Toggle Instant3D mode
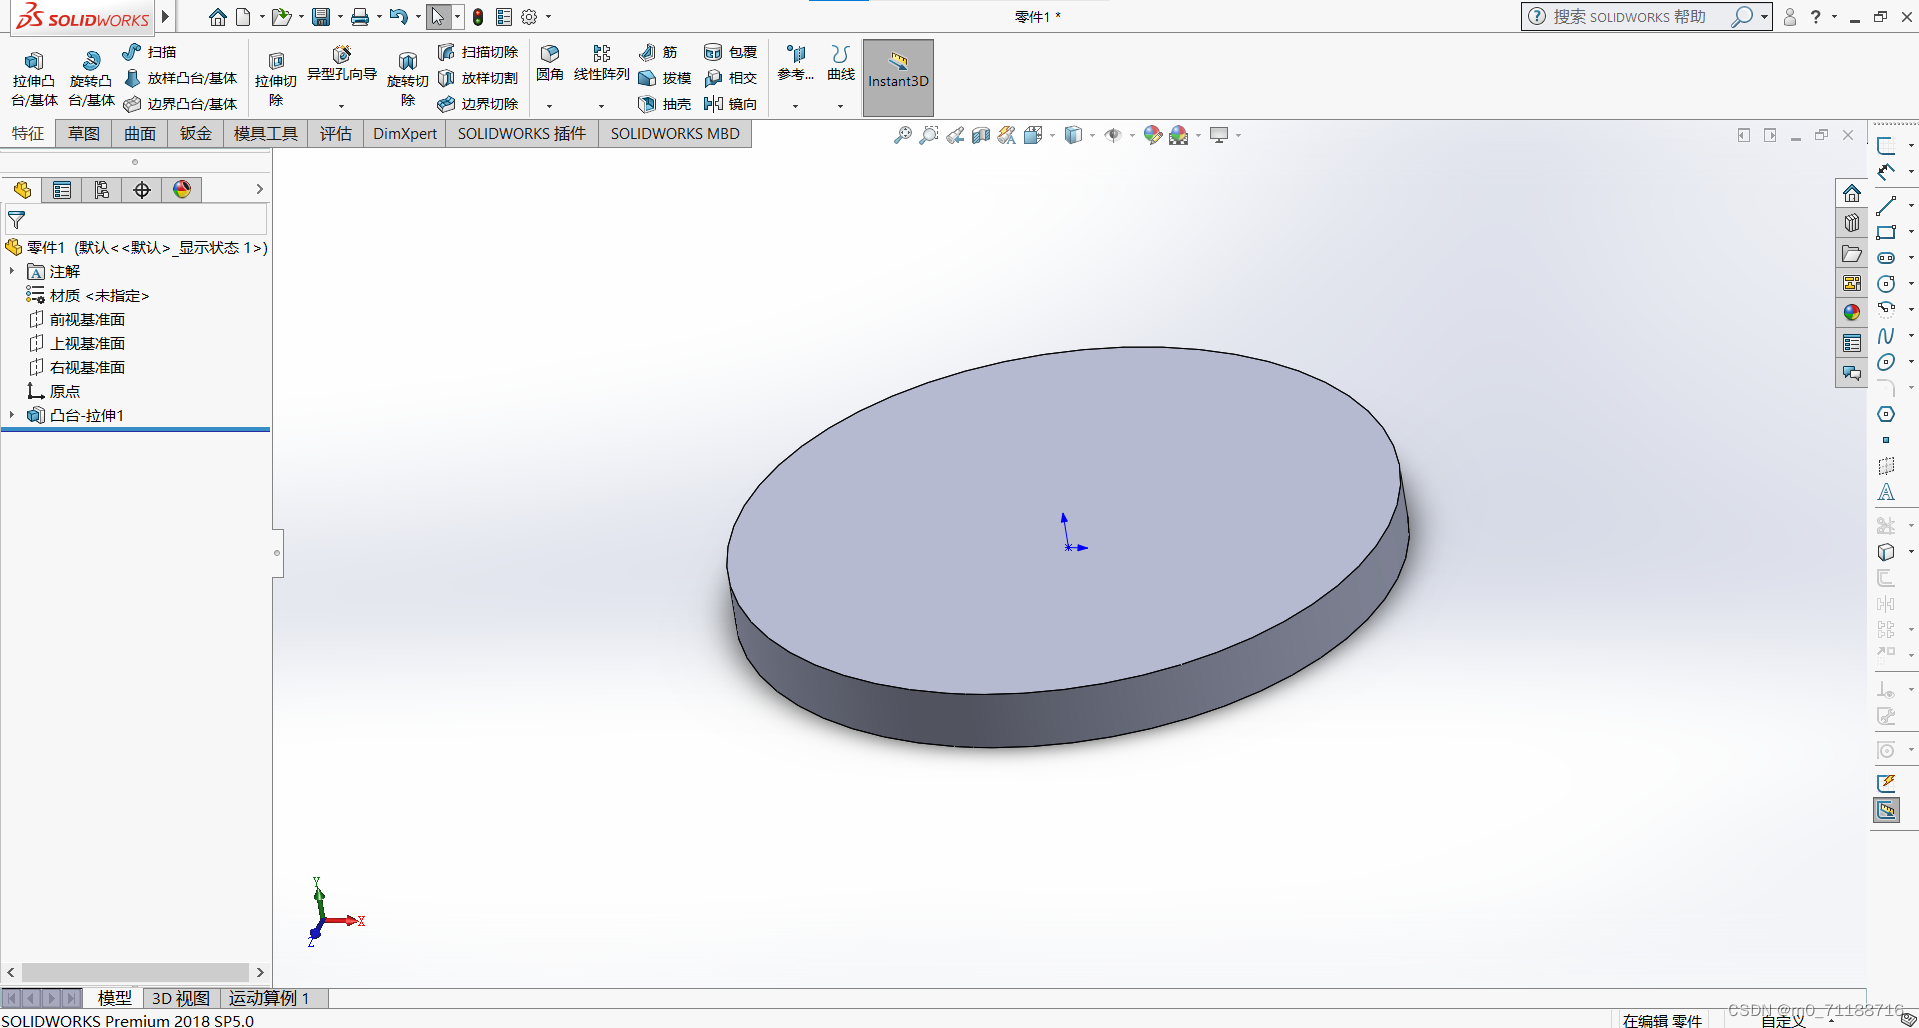This screenshot has width=1919, height=1028. [x=898, y=78]
